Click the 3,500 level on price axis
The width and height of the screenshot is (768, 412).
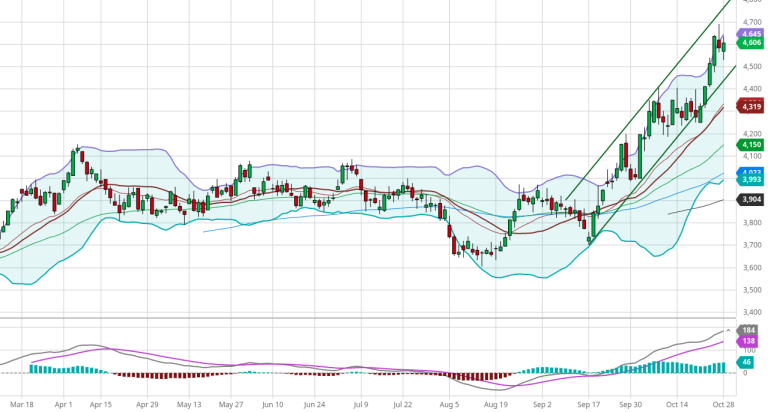coord(750,290)
